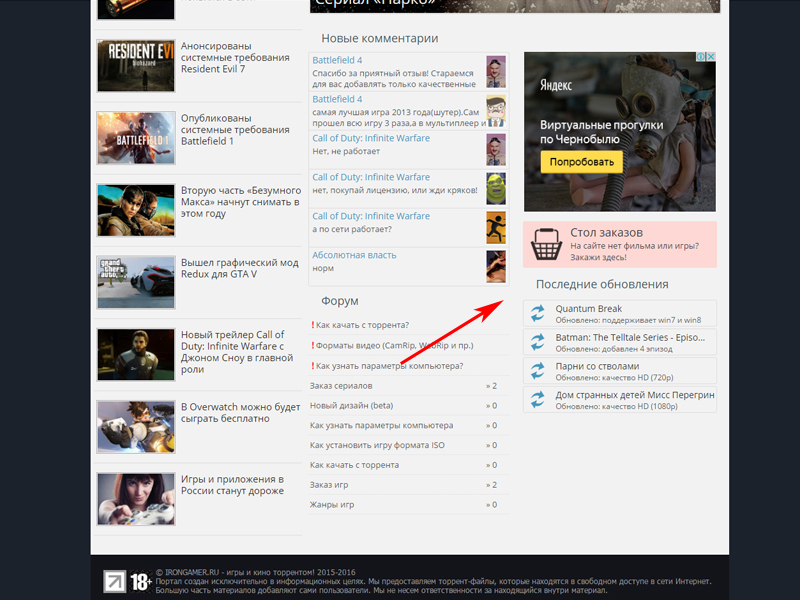The width and height of the screenshot is (800, 600).
Task: Click the avatar beside the 'норм' comment
Action: coord(496,267)
